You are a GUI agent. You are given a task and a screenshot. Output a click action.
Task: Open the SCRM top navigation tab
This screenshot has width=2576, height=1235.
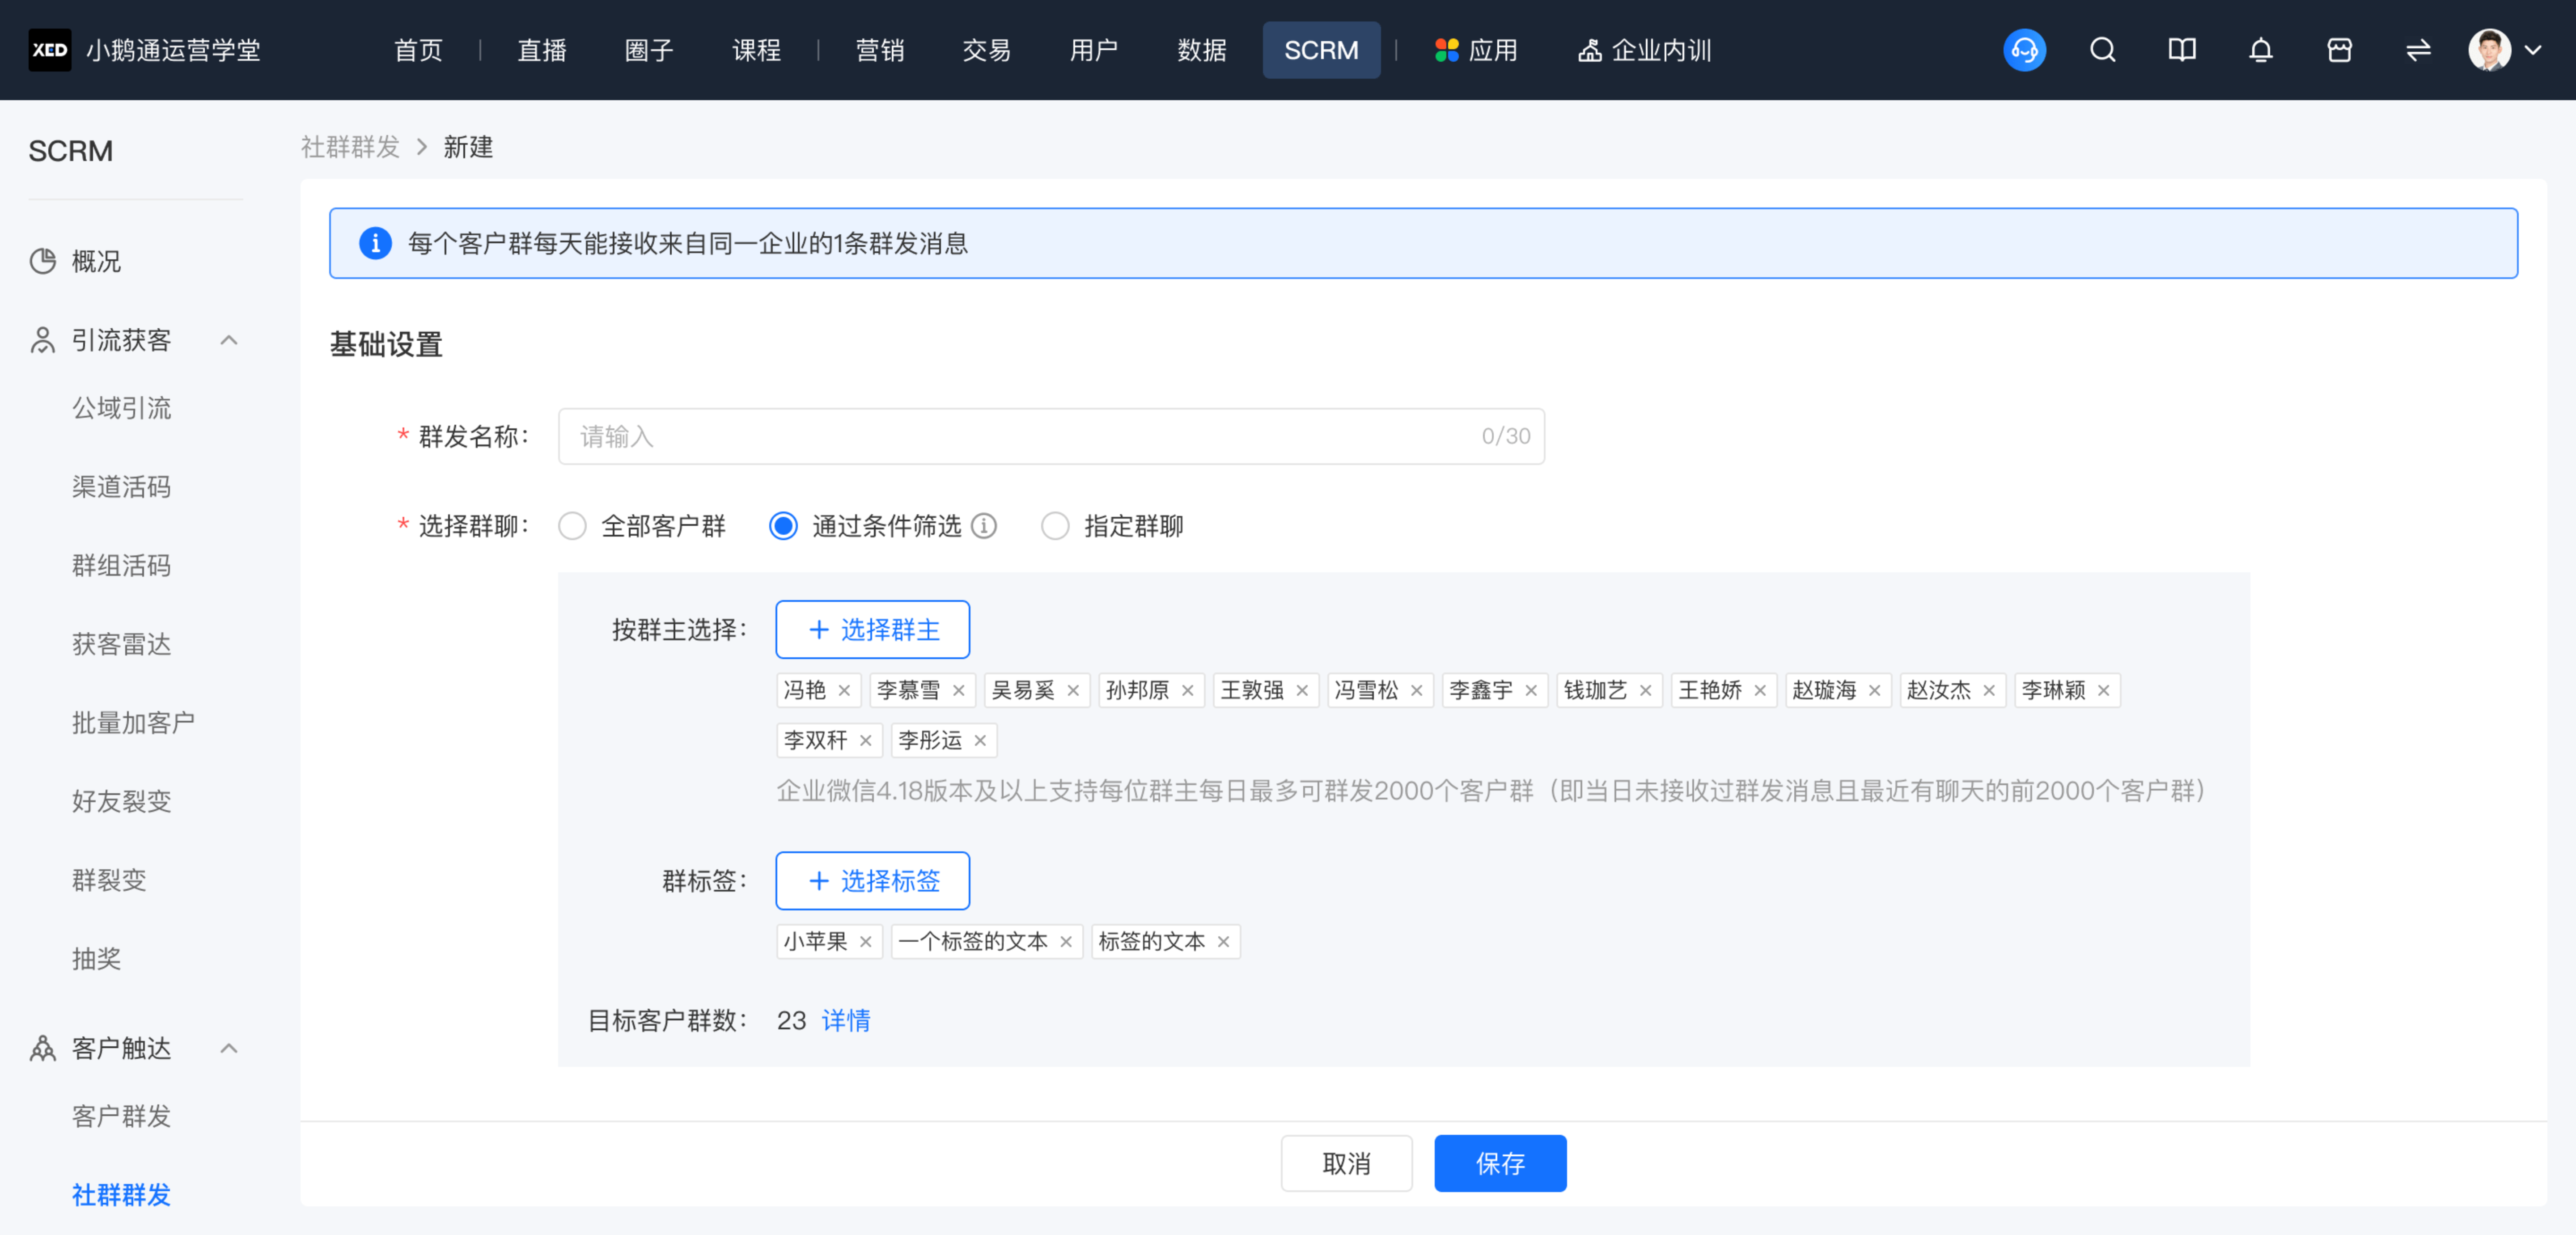[1321, 50]
